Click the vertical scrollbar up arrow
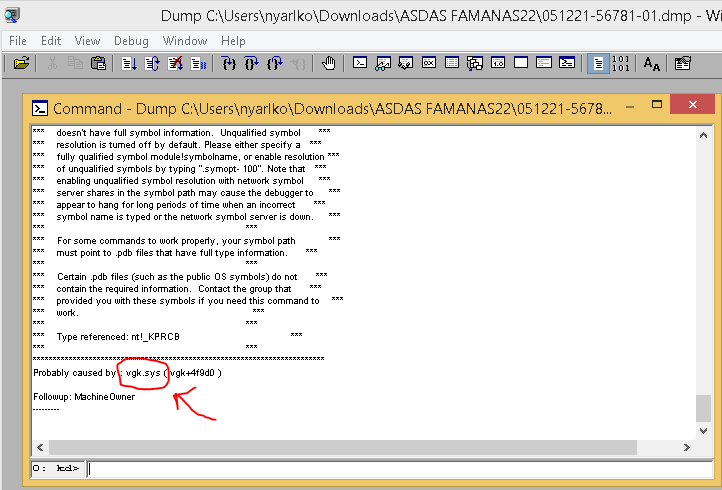This screenshot has height=490, width=722. (x=703, y=135)
